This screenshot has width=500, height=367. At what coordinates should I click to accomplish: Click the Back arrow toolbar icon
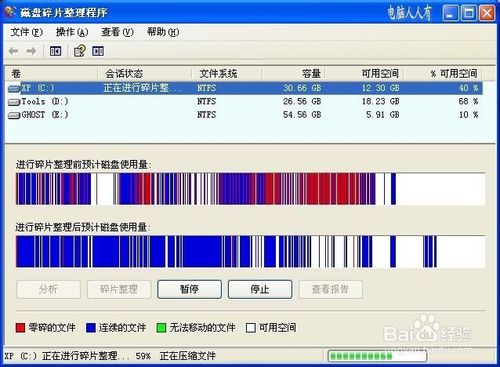click(x=14, y=51)
